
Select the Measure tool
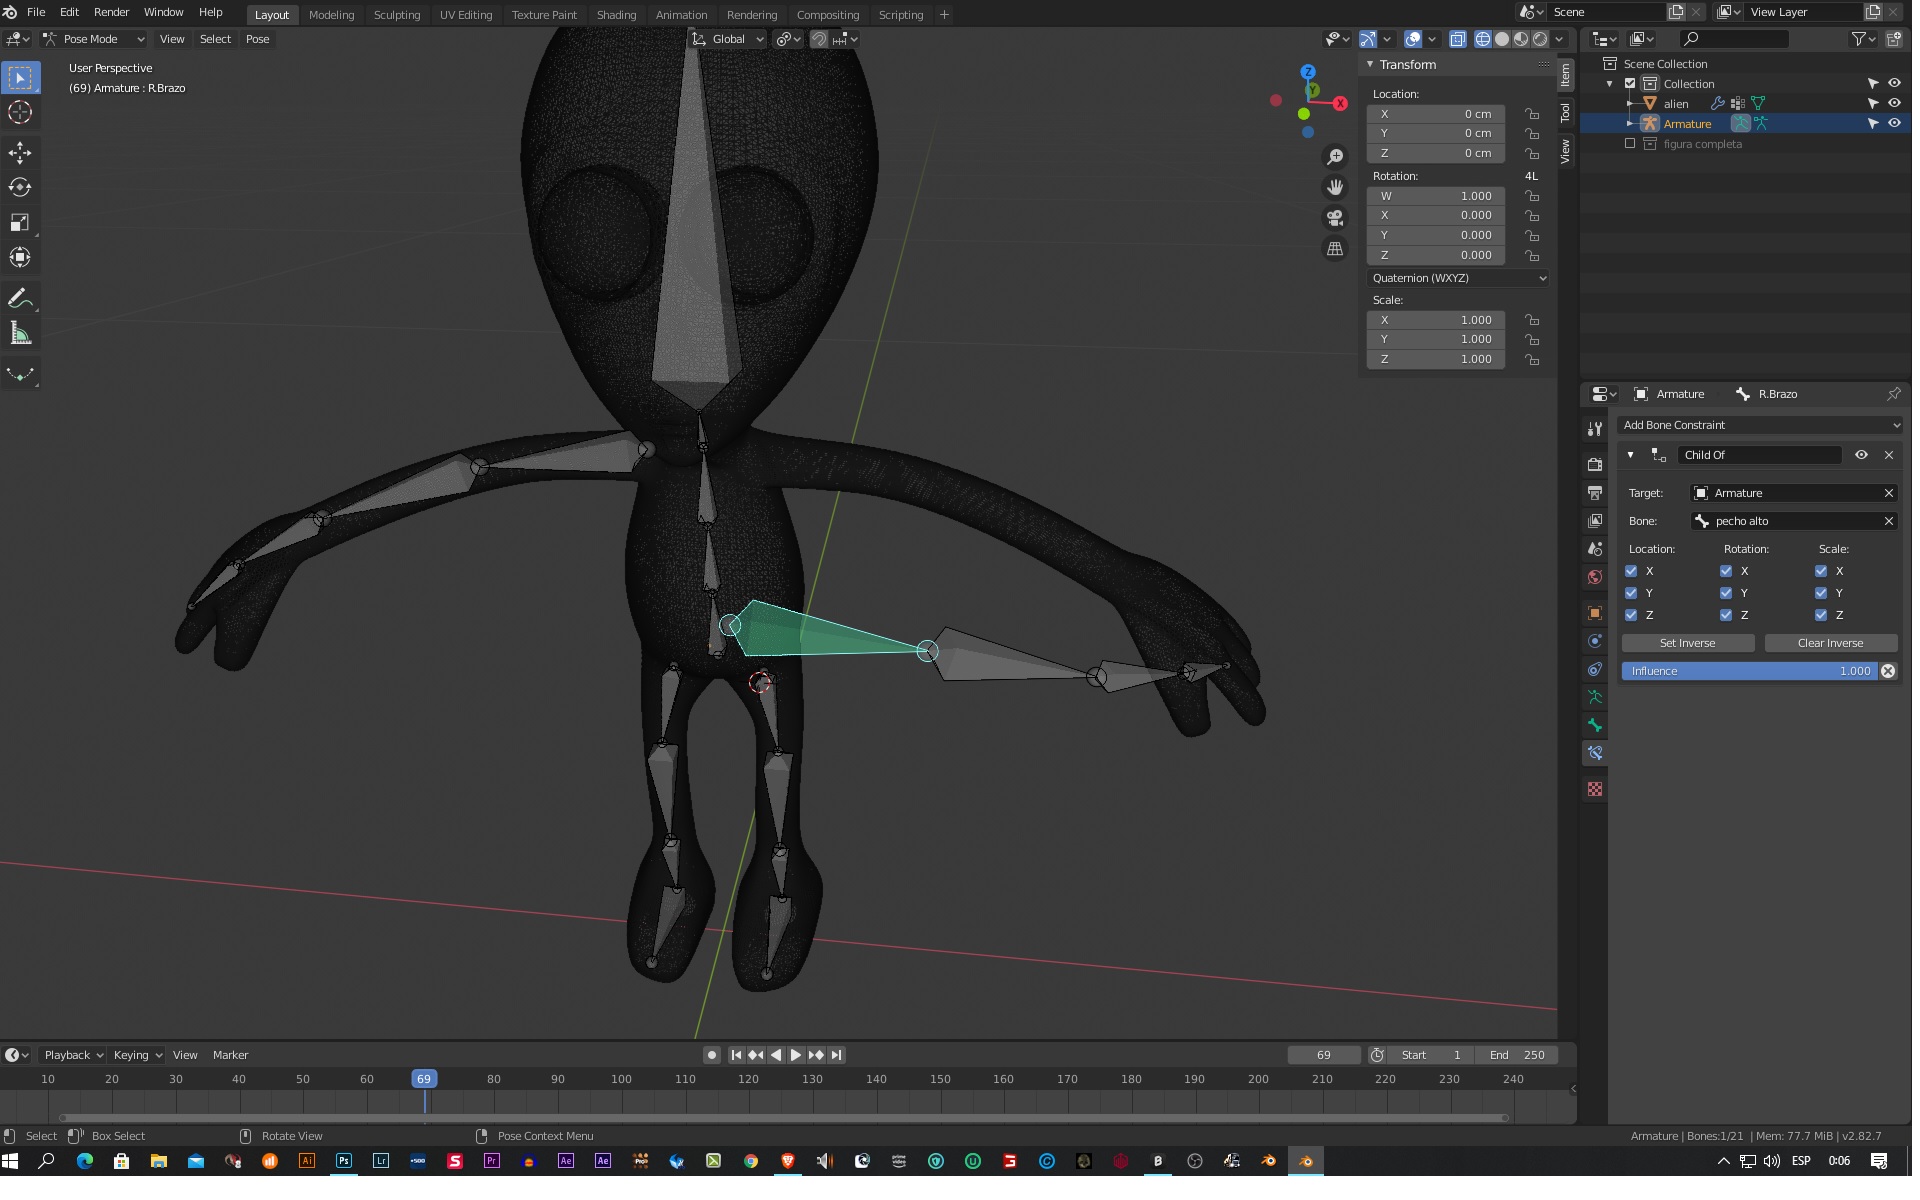(20, 334)
